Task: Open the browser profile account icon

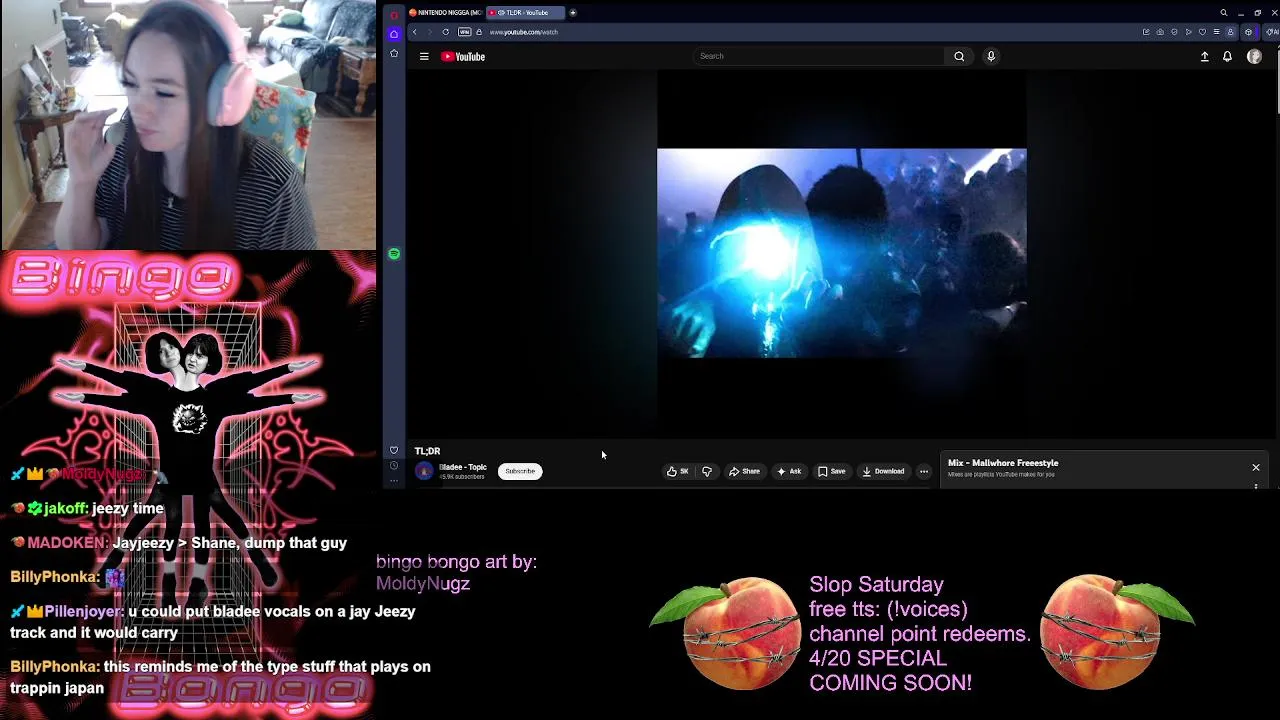Action: [1230, 32]
